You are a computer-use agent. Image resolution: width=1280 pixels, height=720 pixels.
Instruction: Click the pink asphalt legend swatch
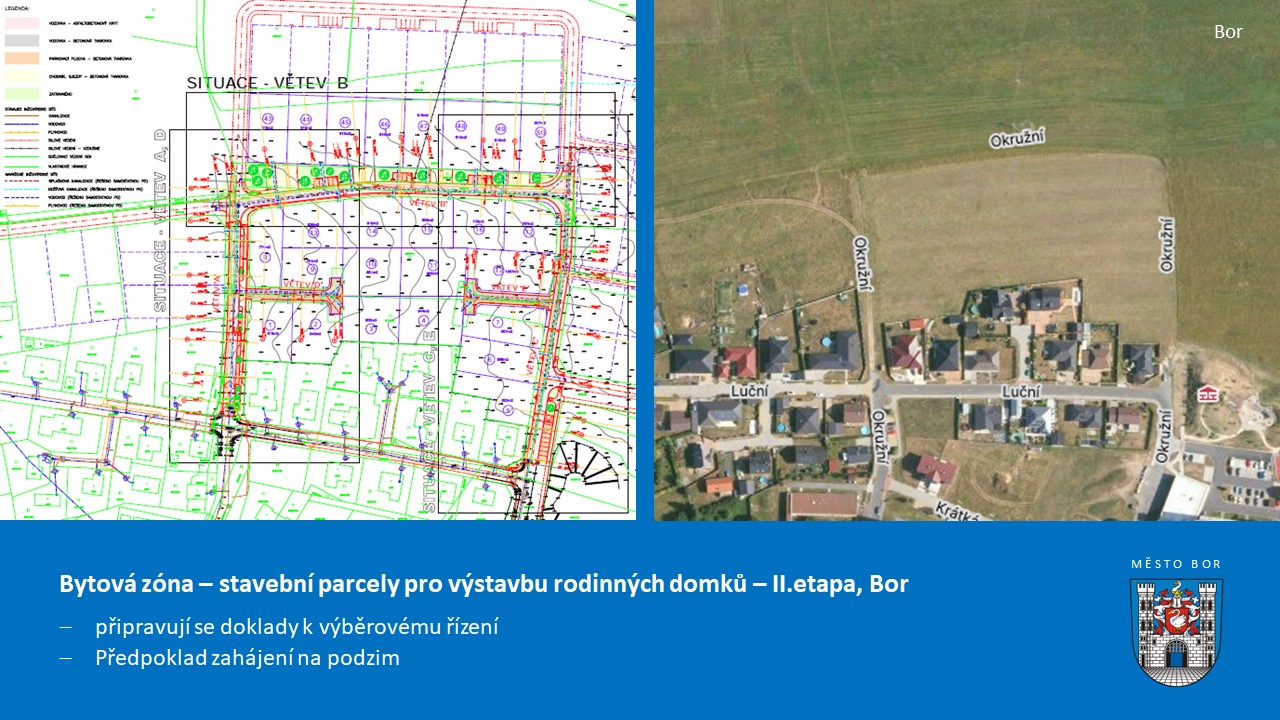point(22,21)
